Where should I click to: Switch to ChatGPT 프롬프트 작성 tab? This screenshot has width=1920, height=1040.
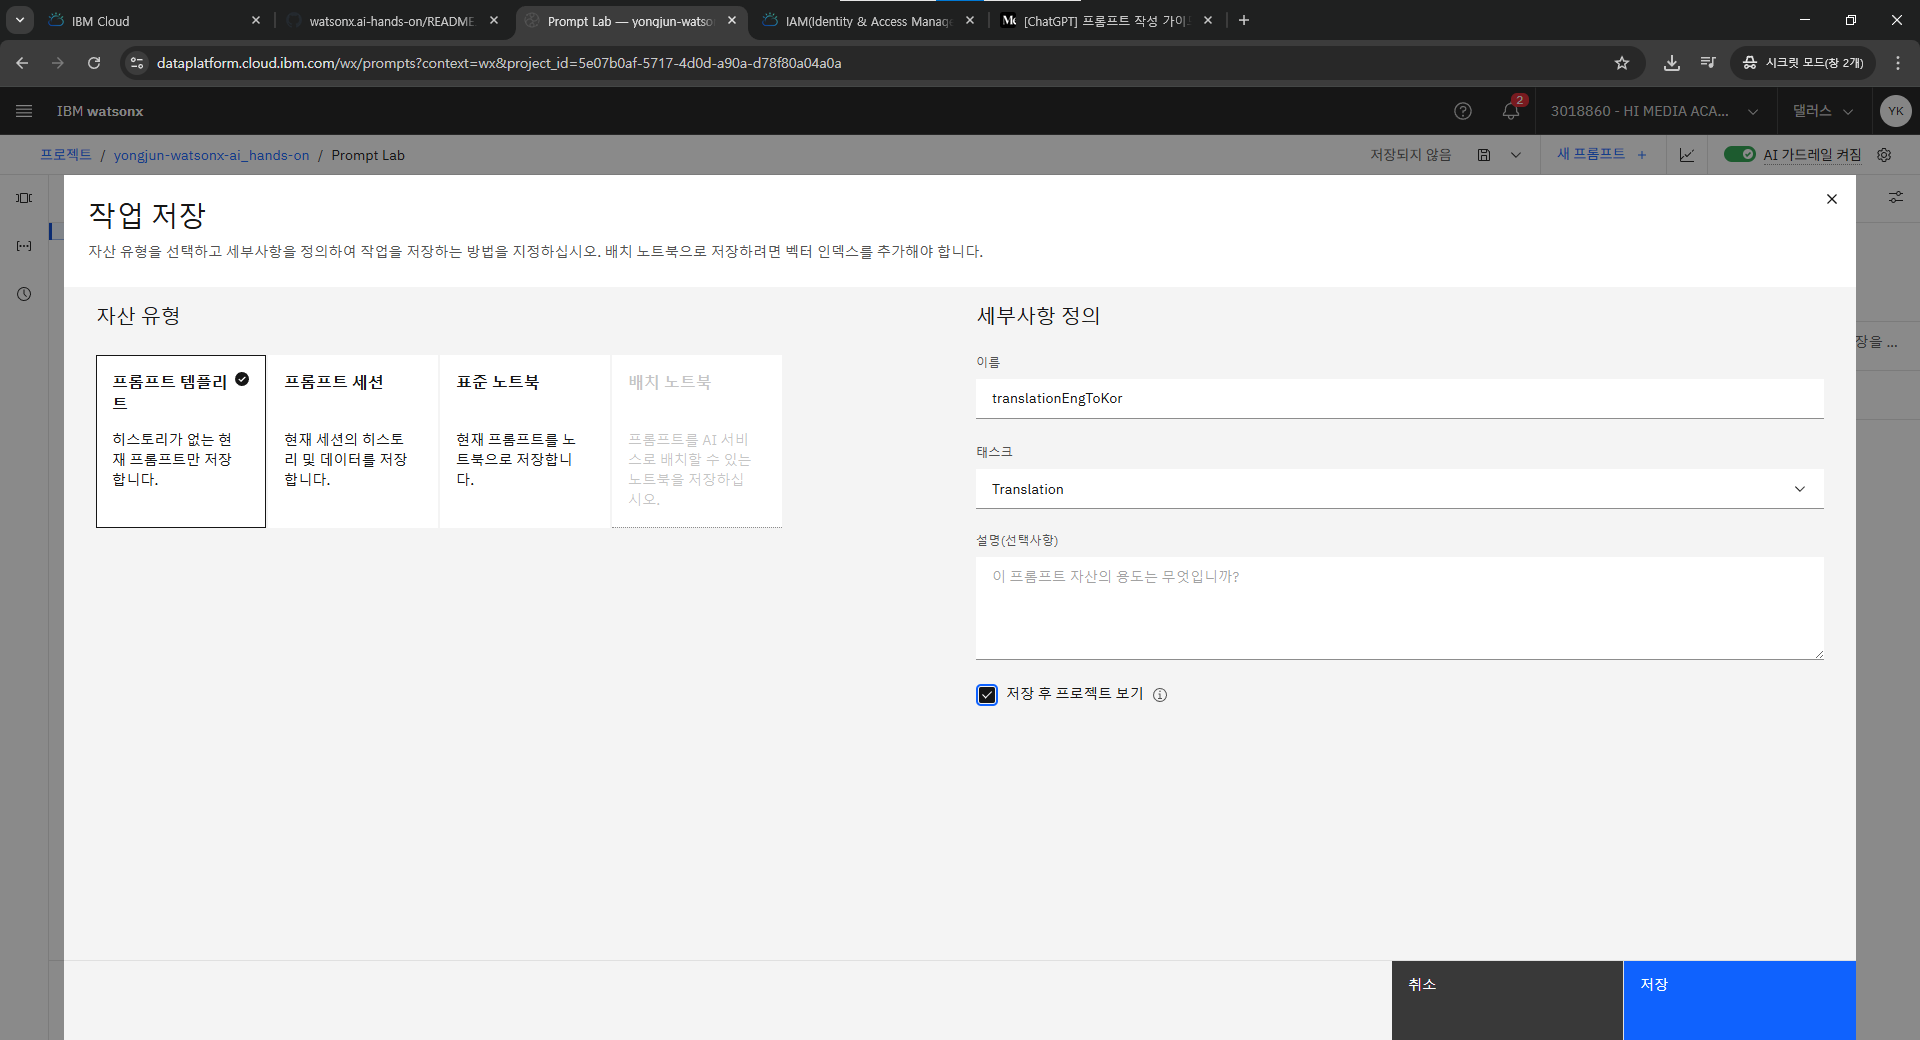1104,20
